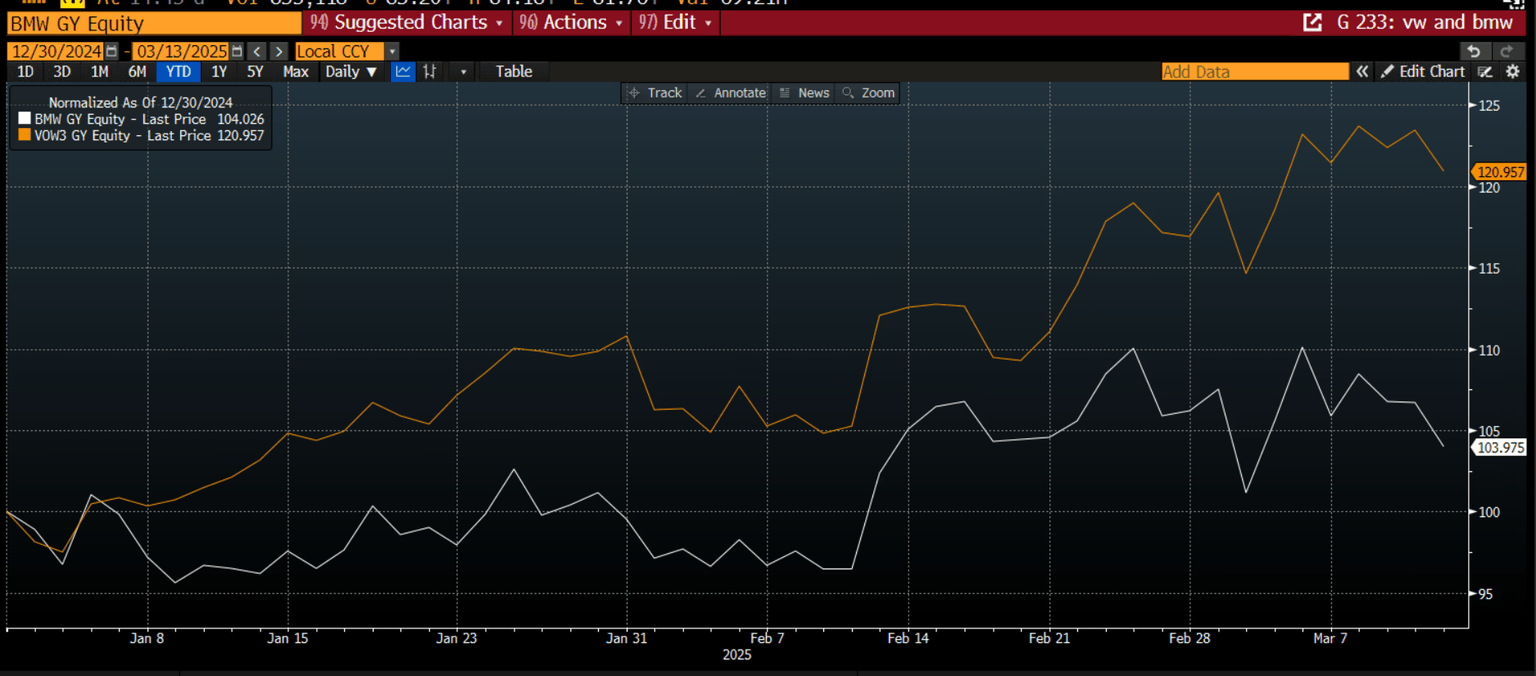Toggle News overlay on chart

[x=804, y=93]
